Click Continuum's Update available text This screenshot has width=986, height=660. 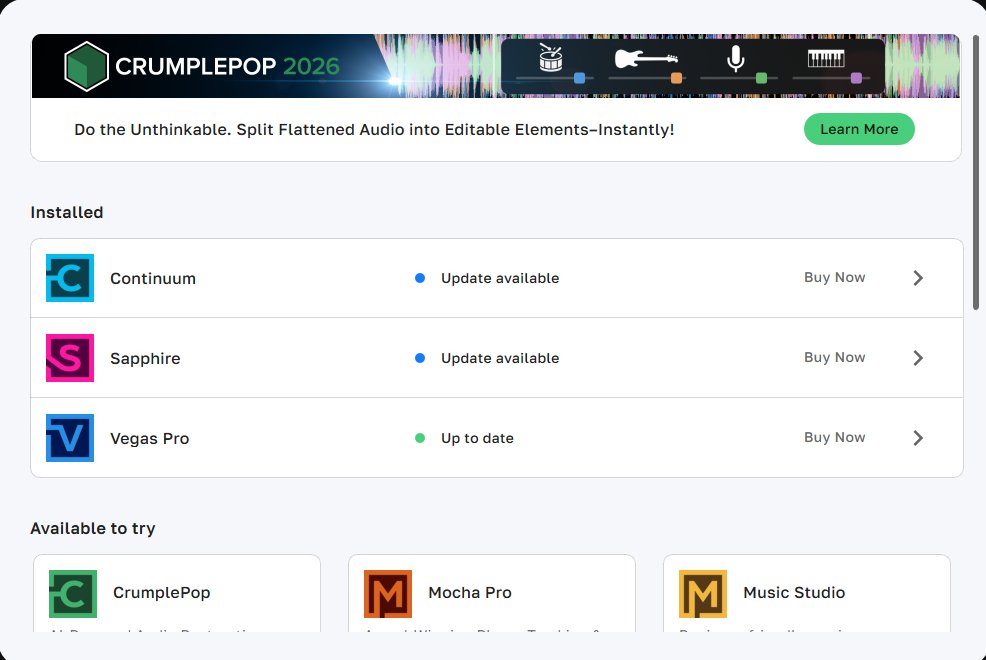pyautogui.click(x=500, y=278)
